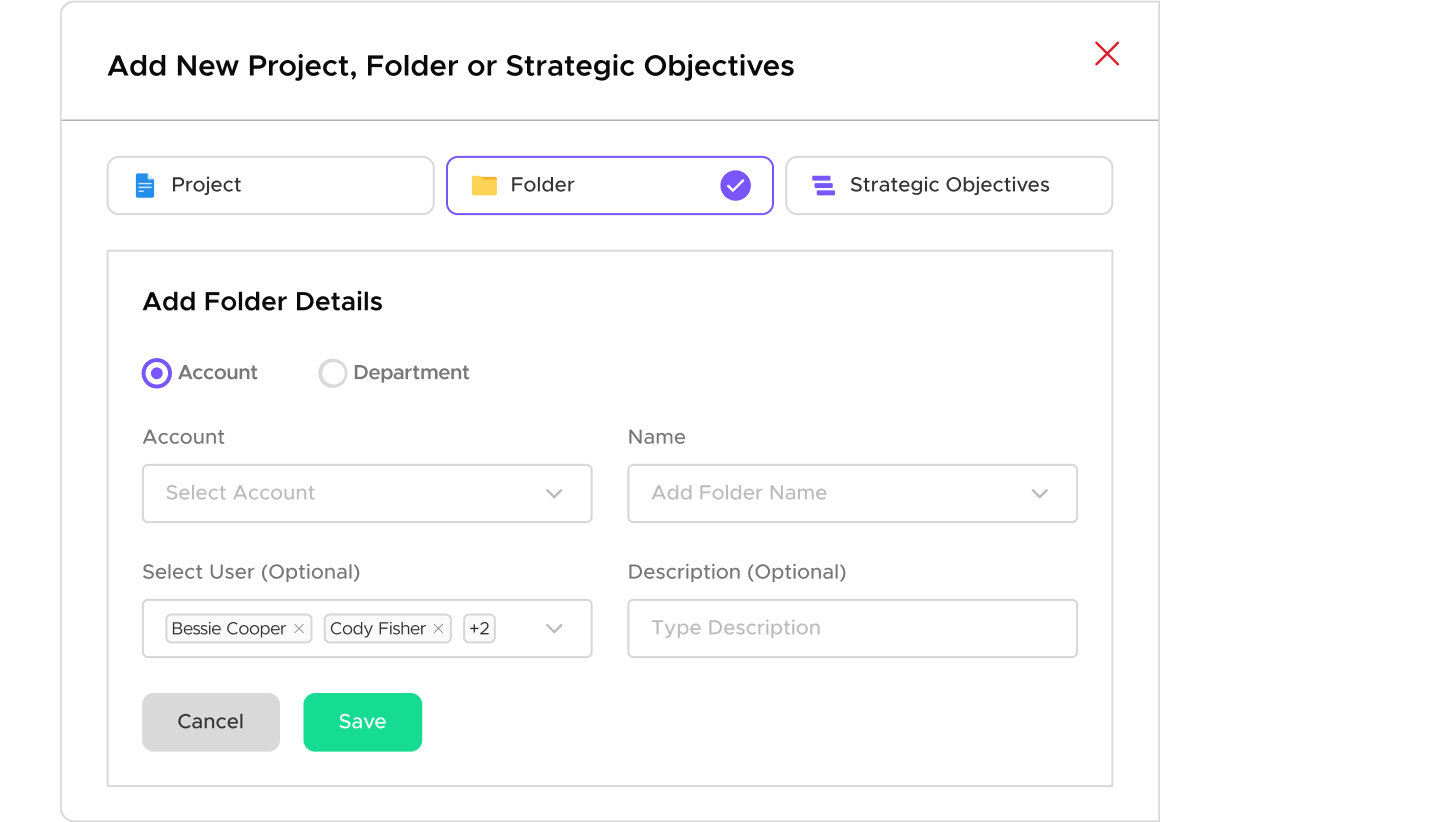Close the dialog with the red X
1432x822 pixels.
click(1106, 54)
